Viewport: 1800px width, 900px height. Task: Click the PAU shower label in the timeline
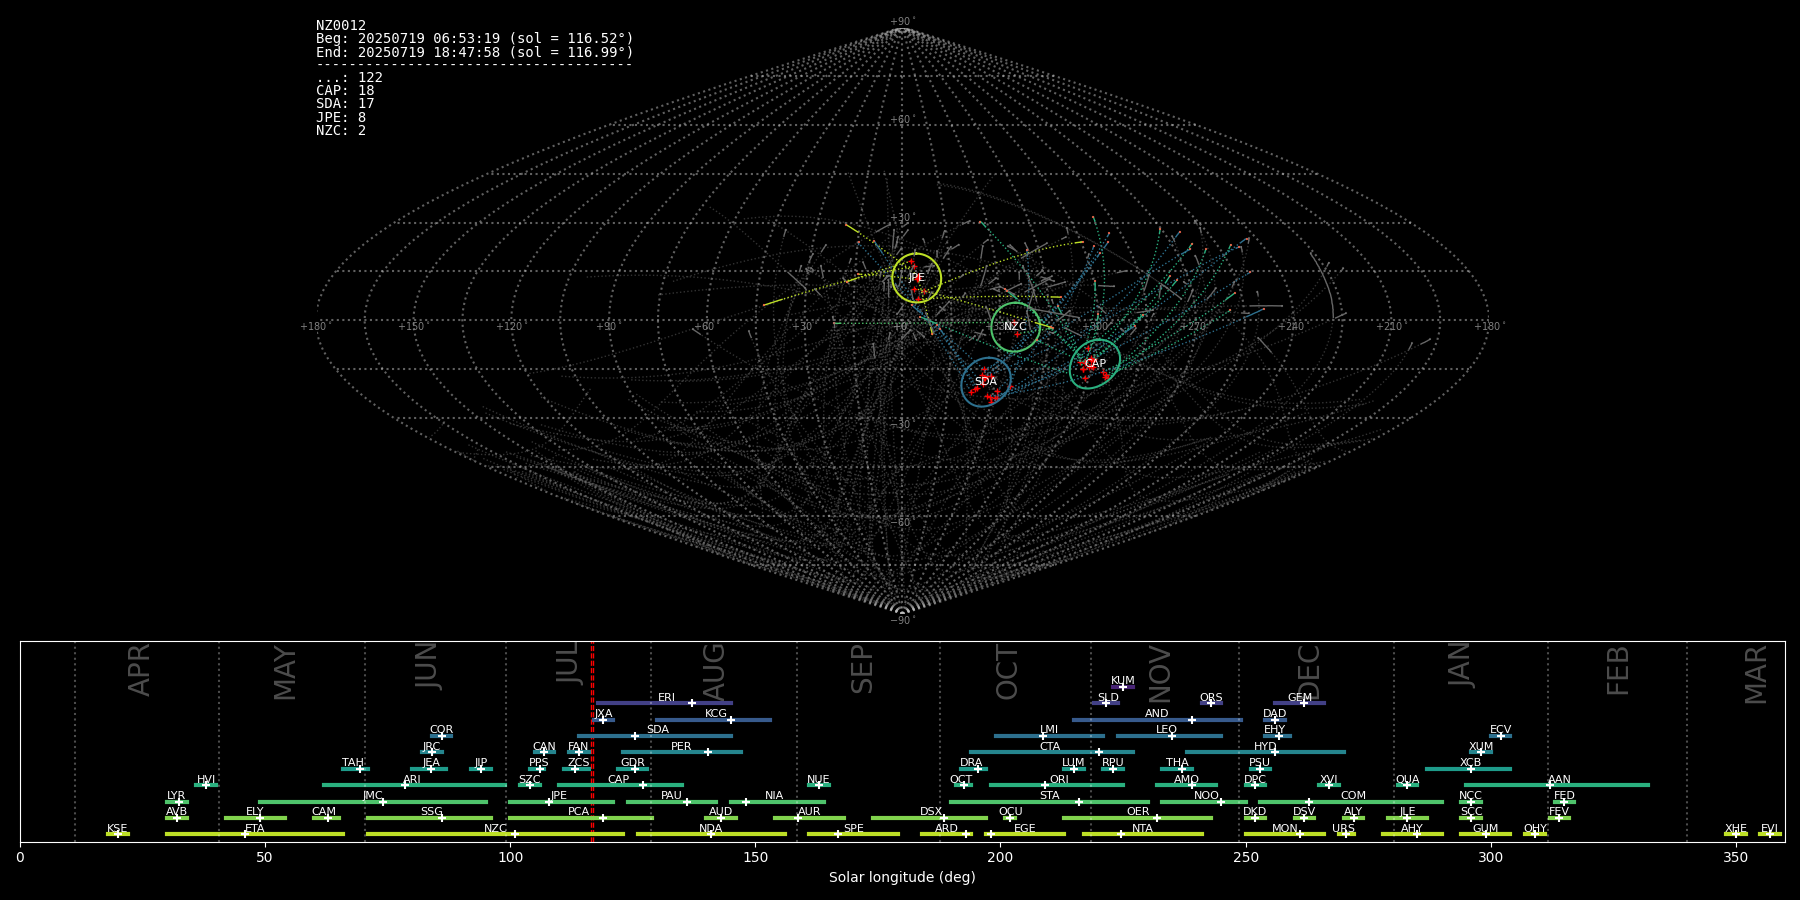pyautogui.click(x=671, y=796)
